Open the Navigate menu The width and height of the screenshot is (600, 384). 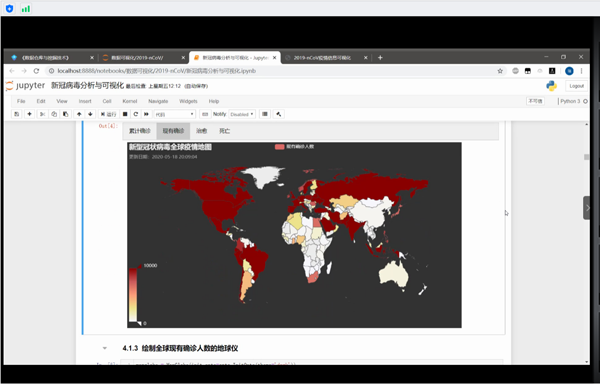(x=158, y=101)
